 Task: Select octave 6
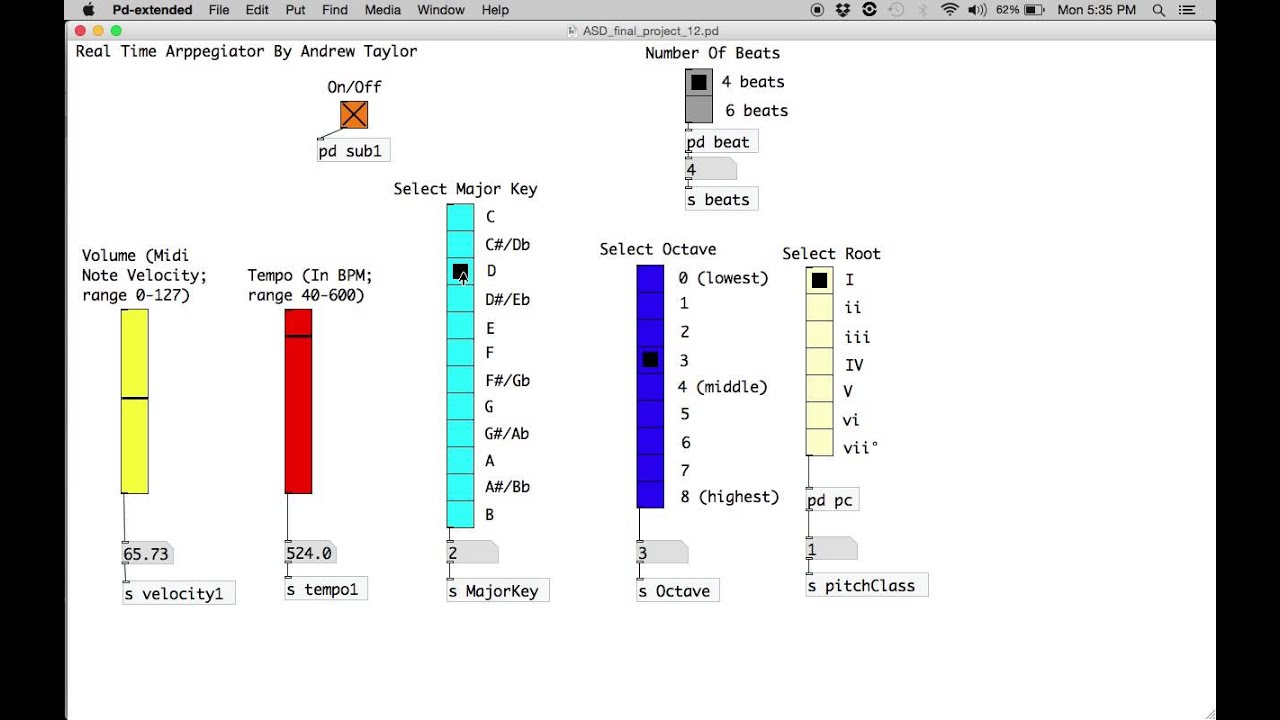click(650, 440)
